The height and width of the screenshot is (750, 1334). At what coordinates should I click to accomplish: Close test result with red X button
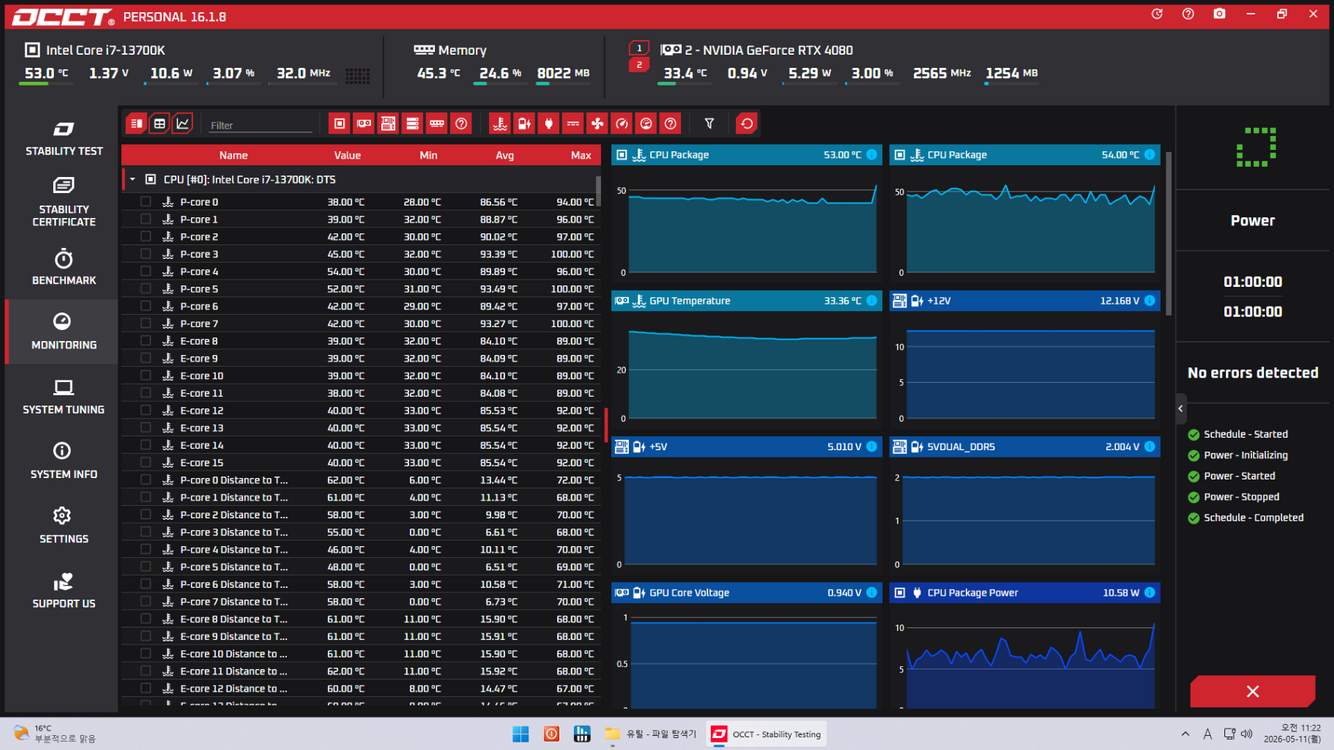coord(1252,692)
